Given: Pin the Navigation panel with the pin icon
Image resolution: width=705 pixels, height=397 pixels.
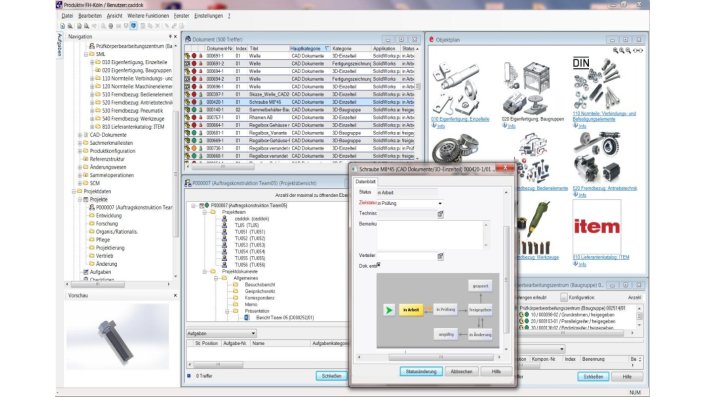Looking at the screenshot, I should pyautogui.click(x=170, y=36).
